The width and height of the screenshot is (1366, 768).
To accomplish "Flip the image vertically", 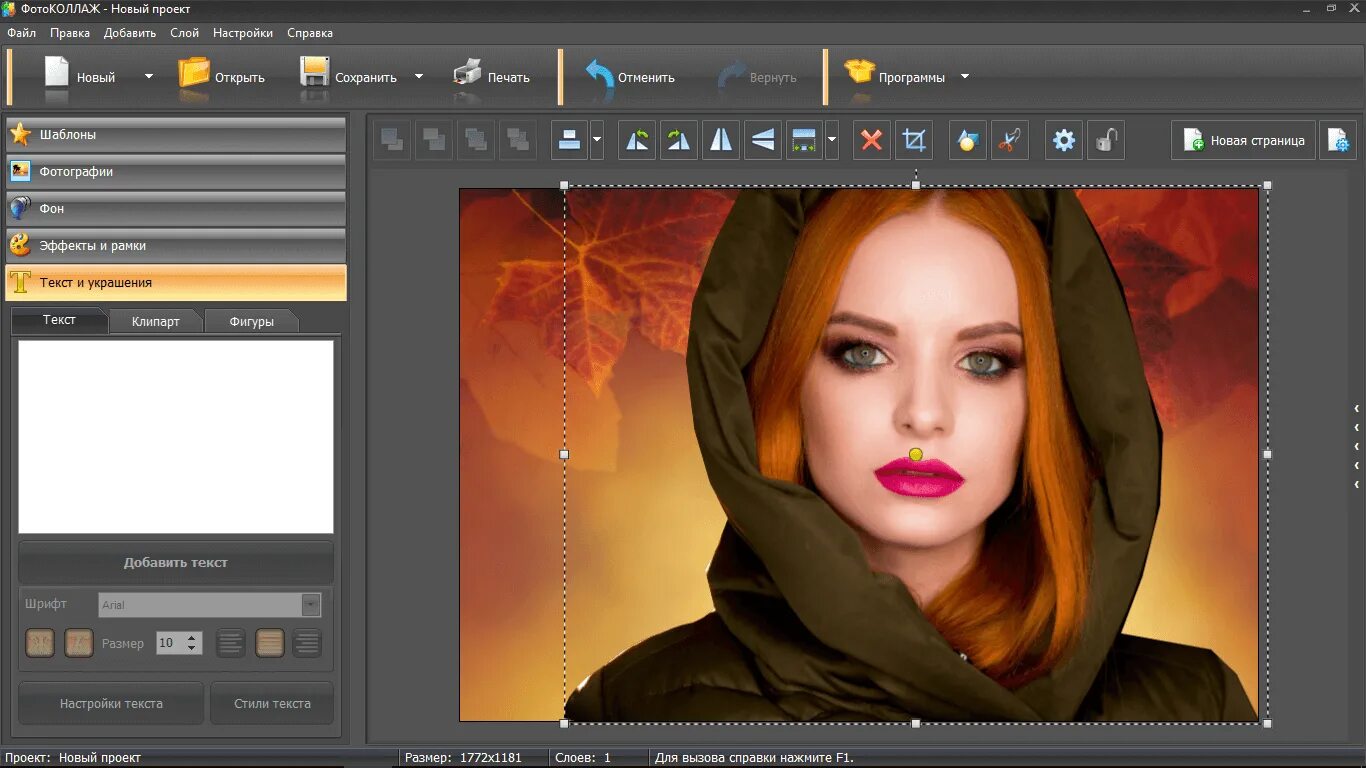I will tap(763, 141).
